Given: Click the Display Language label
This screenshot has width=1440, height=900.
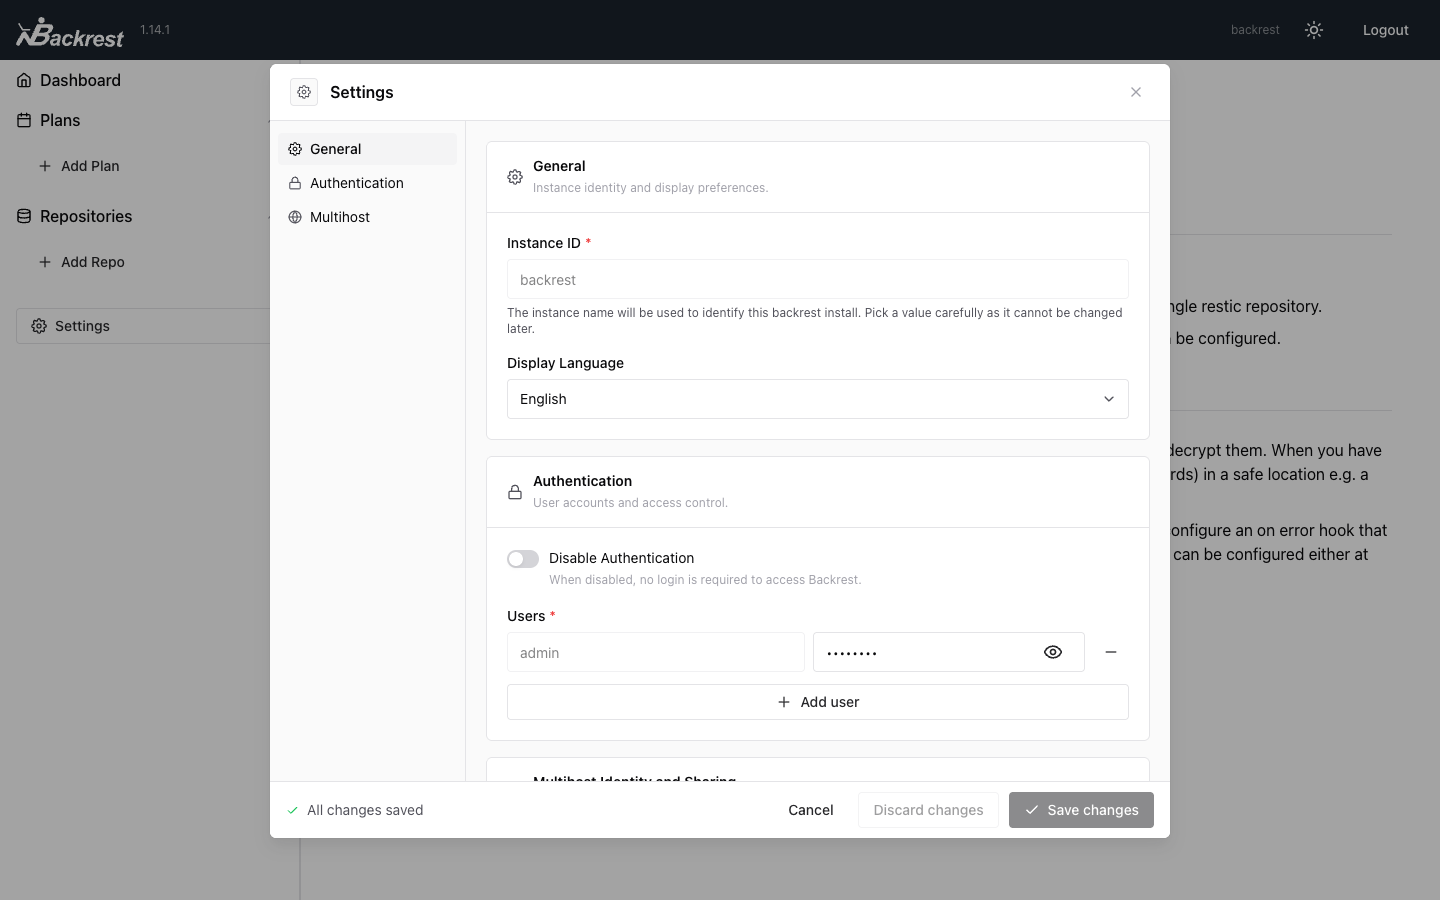Looking at the screenshot, I should 565,363.
